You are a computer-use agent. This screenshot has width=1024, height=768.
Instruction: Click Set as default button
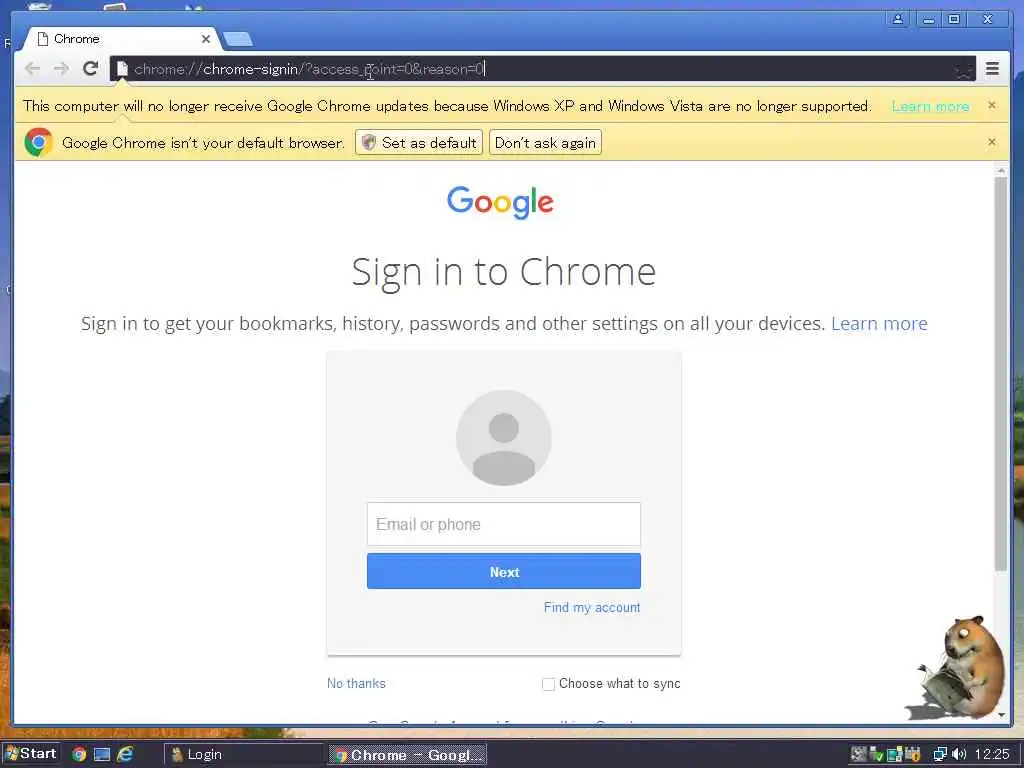[419, 142]
